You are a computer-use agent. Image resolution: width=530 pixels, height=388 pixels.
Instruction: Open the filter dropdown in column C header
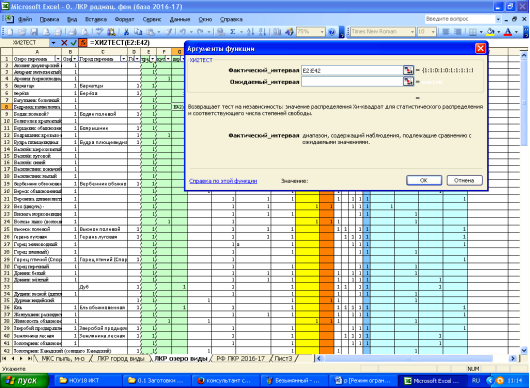[x=124, y=59]
